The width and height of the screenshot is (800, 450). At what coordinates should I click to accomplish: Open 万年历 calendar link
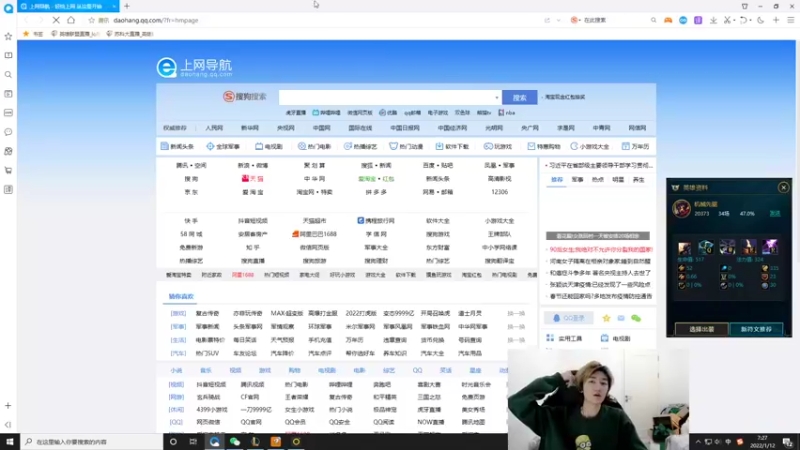pyautogui.click(x=635, y=146)
